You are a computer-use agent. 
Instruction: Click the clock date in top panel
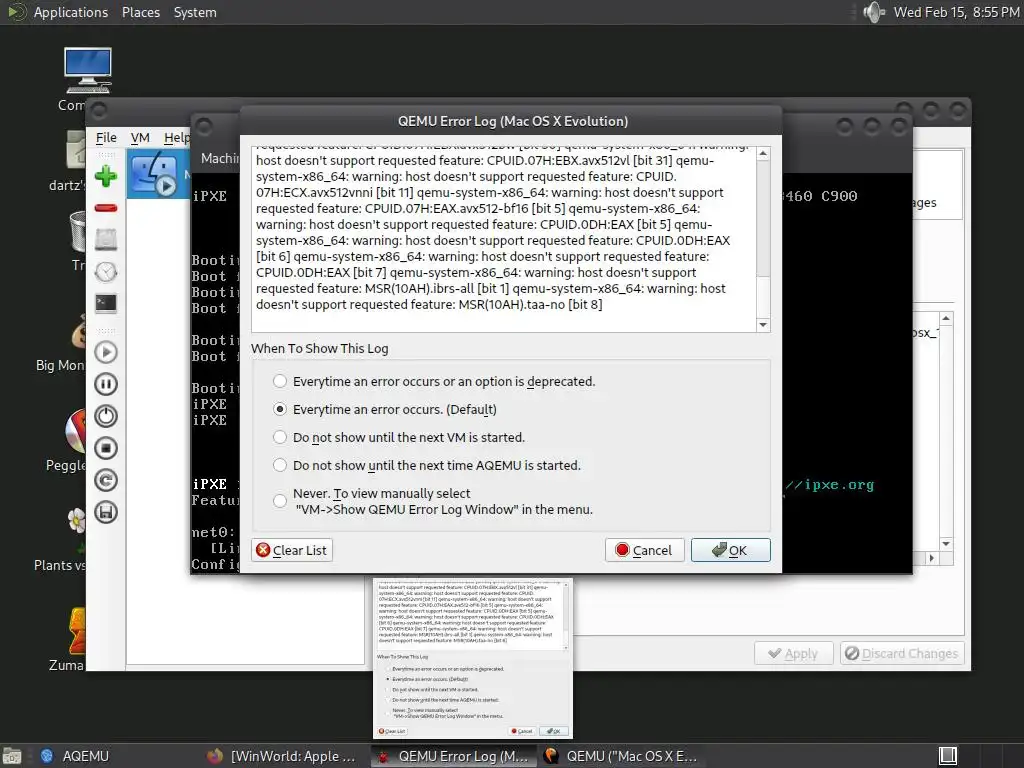pos(956,12)
